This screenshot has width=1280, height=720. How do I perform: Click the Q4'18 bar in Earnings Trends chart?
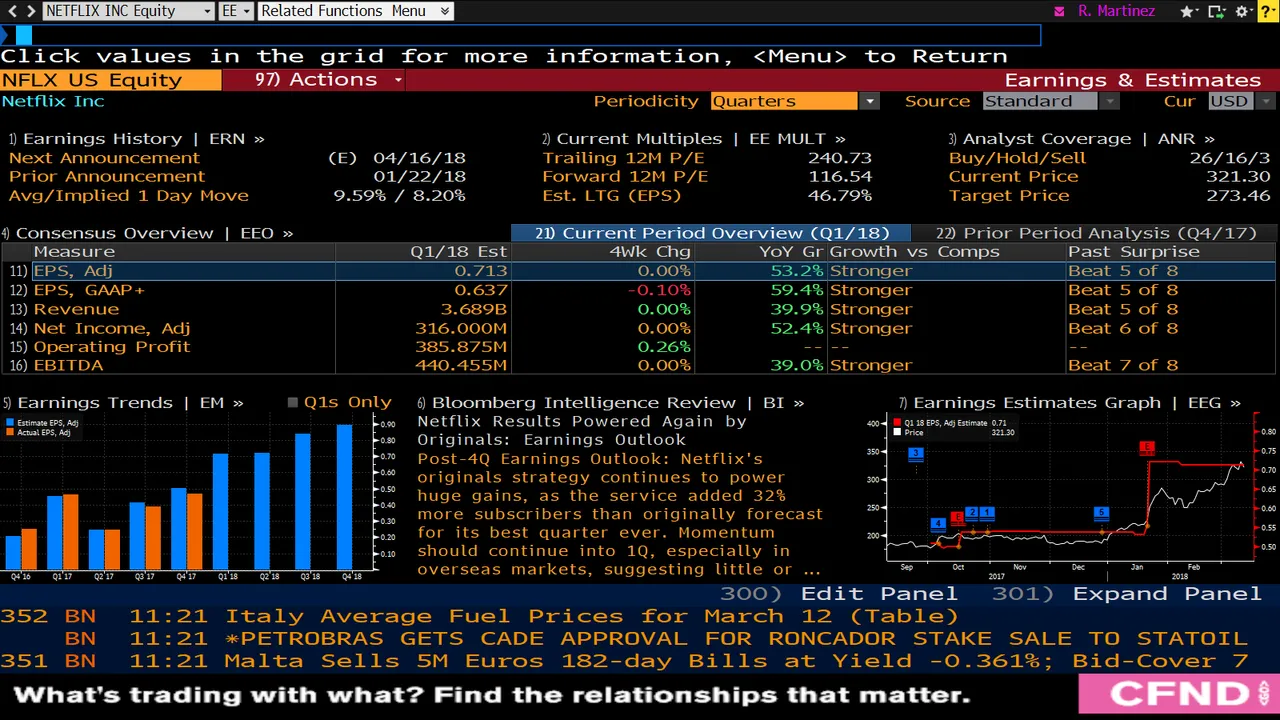click(x=344, y=496)
